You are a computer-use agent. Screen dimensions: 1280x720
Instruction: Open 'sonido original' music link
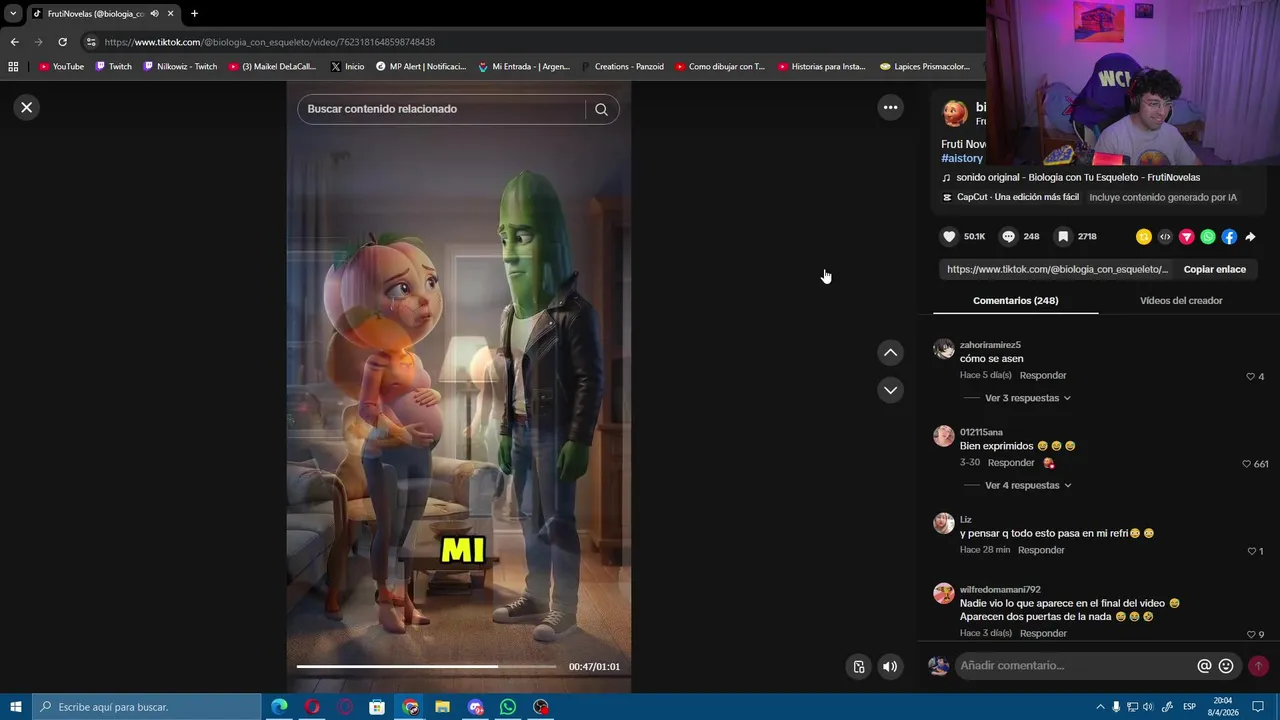click(1078, 177)
